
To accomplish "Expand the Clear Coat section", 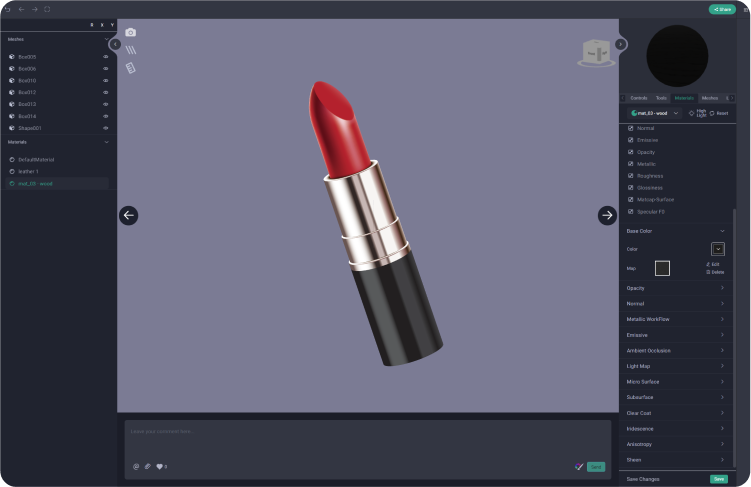I will 722,413.
